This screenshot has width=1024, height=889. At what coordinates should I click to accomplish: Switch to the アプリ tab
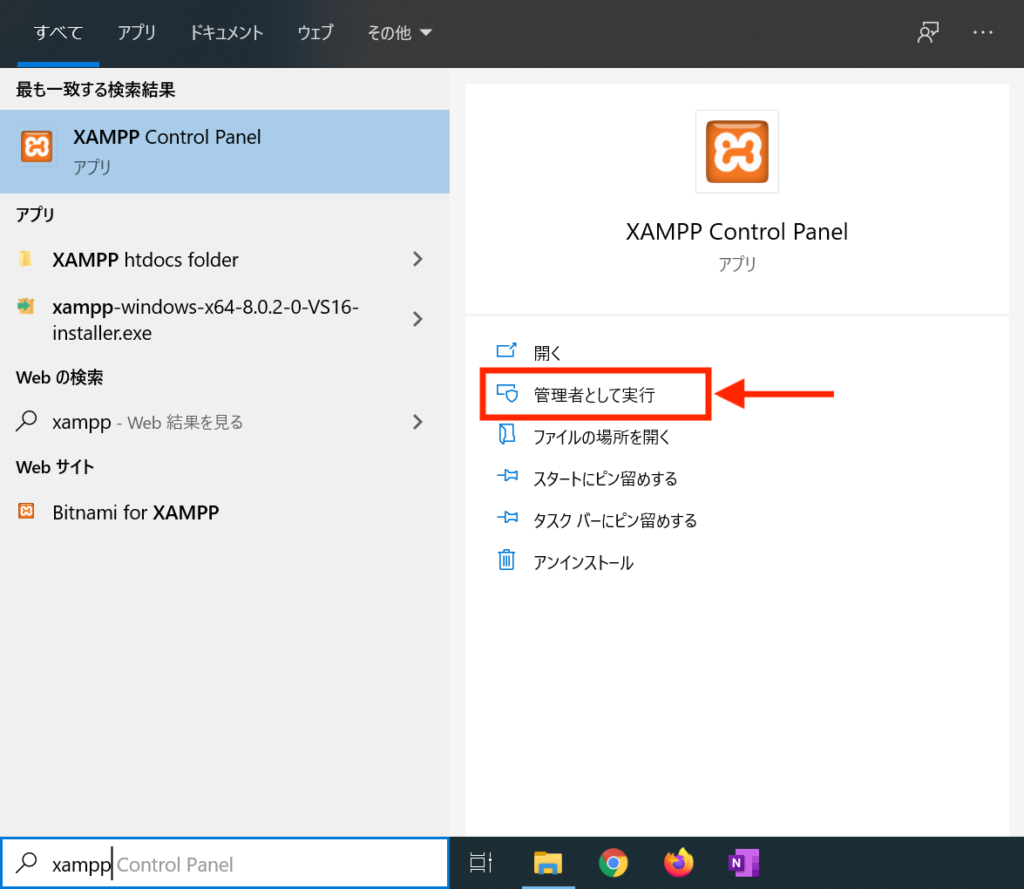click(137, 32)
